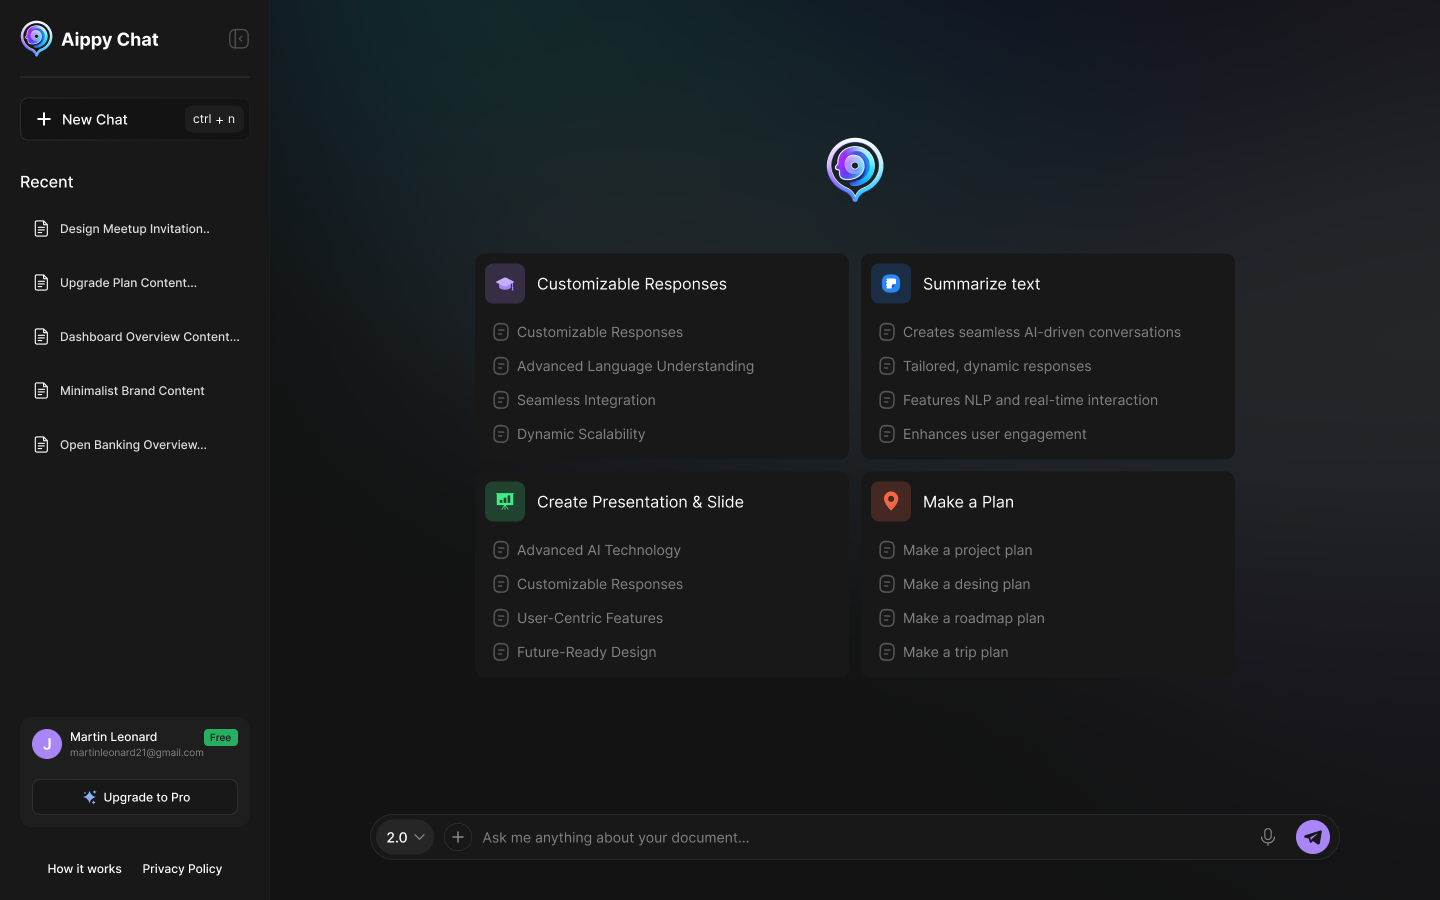This screenshot has width=1440, height=900.
Task: Click the chat icon beside Tailored, dynamic responses
Action: tap(887, 366)
